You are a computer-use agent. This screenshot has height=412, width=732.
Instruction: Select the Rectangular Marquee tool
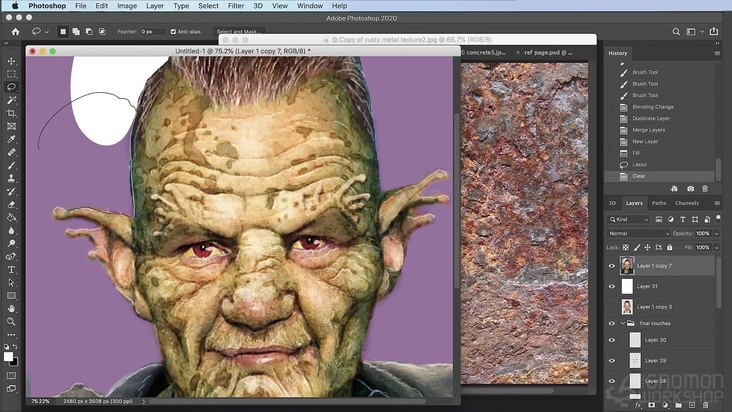click(x=11, y=74)
